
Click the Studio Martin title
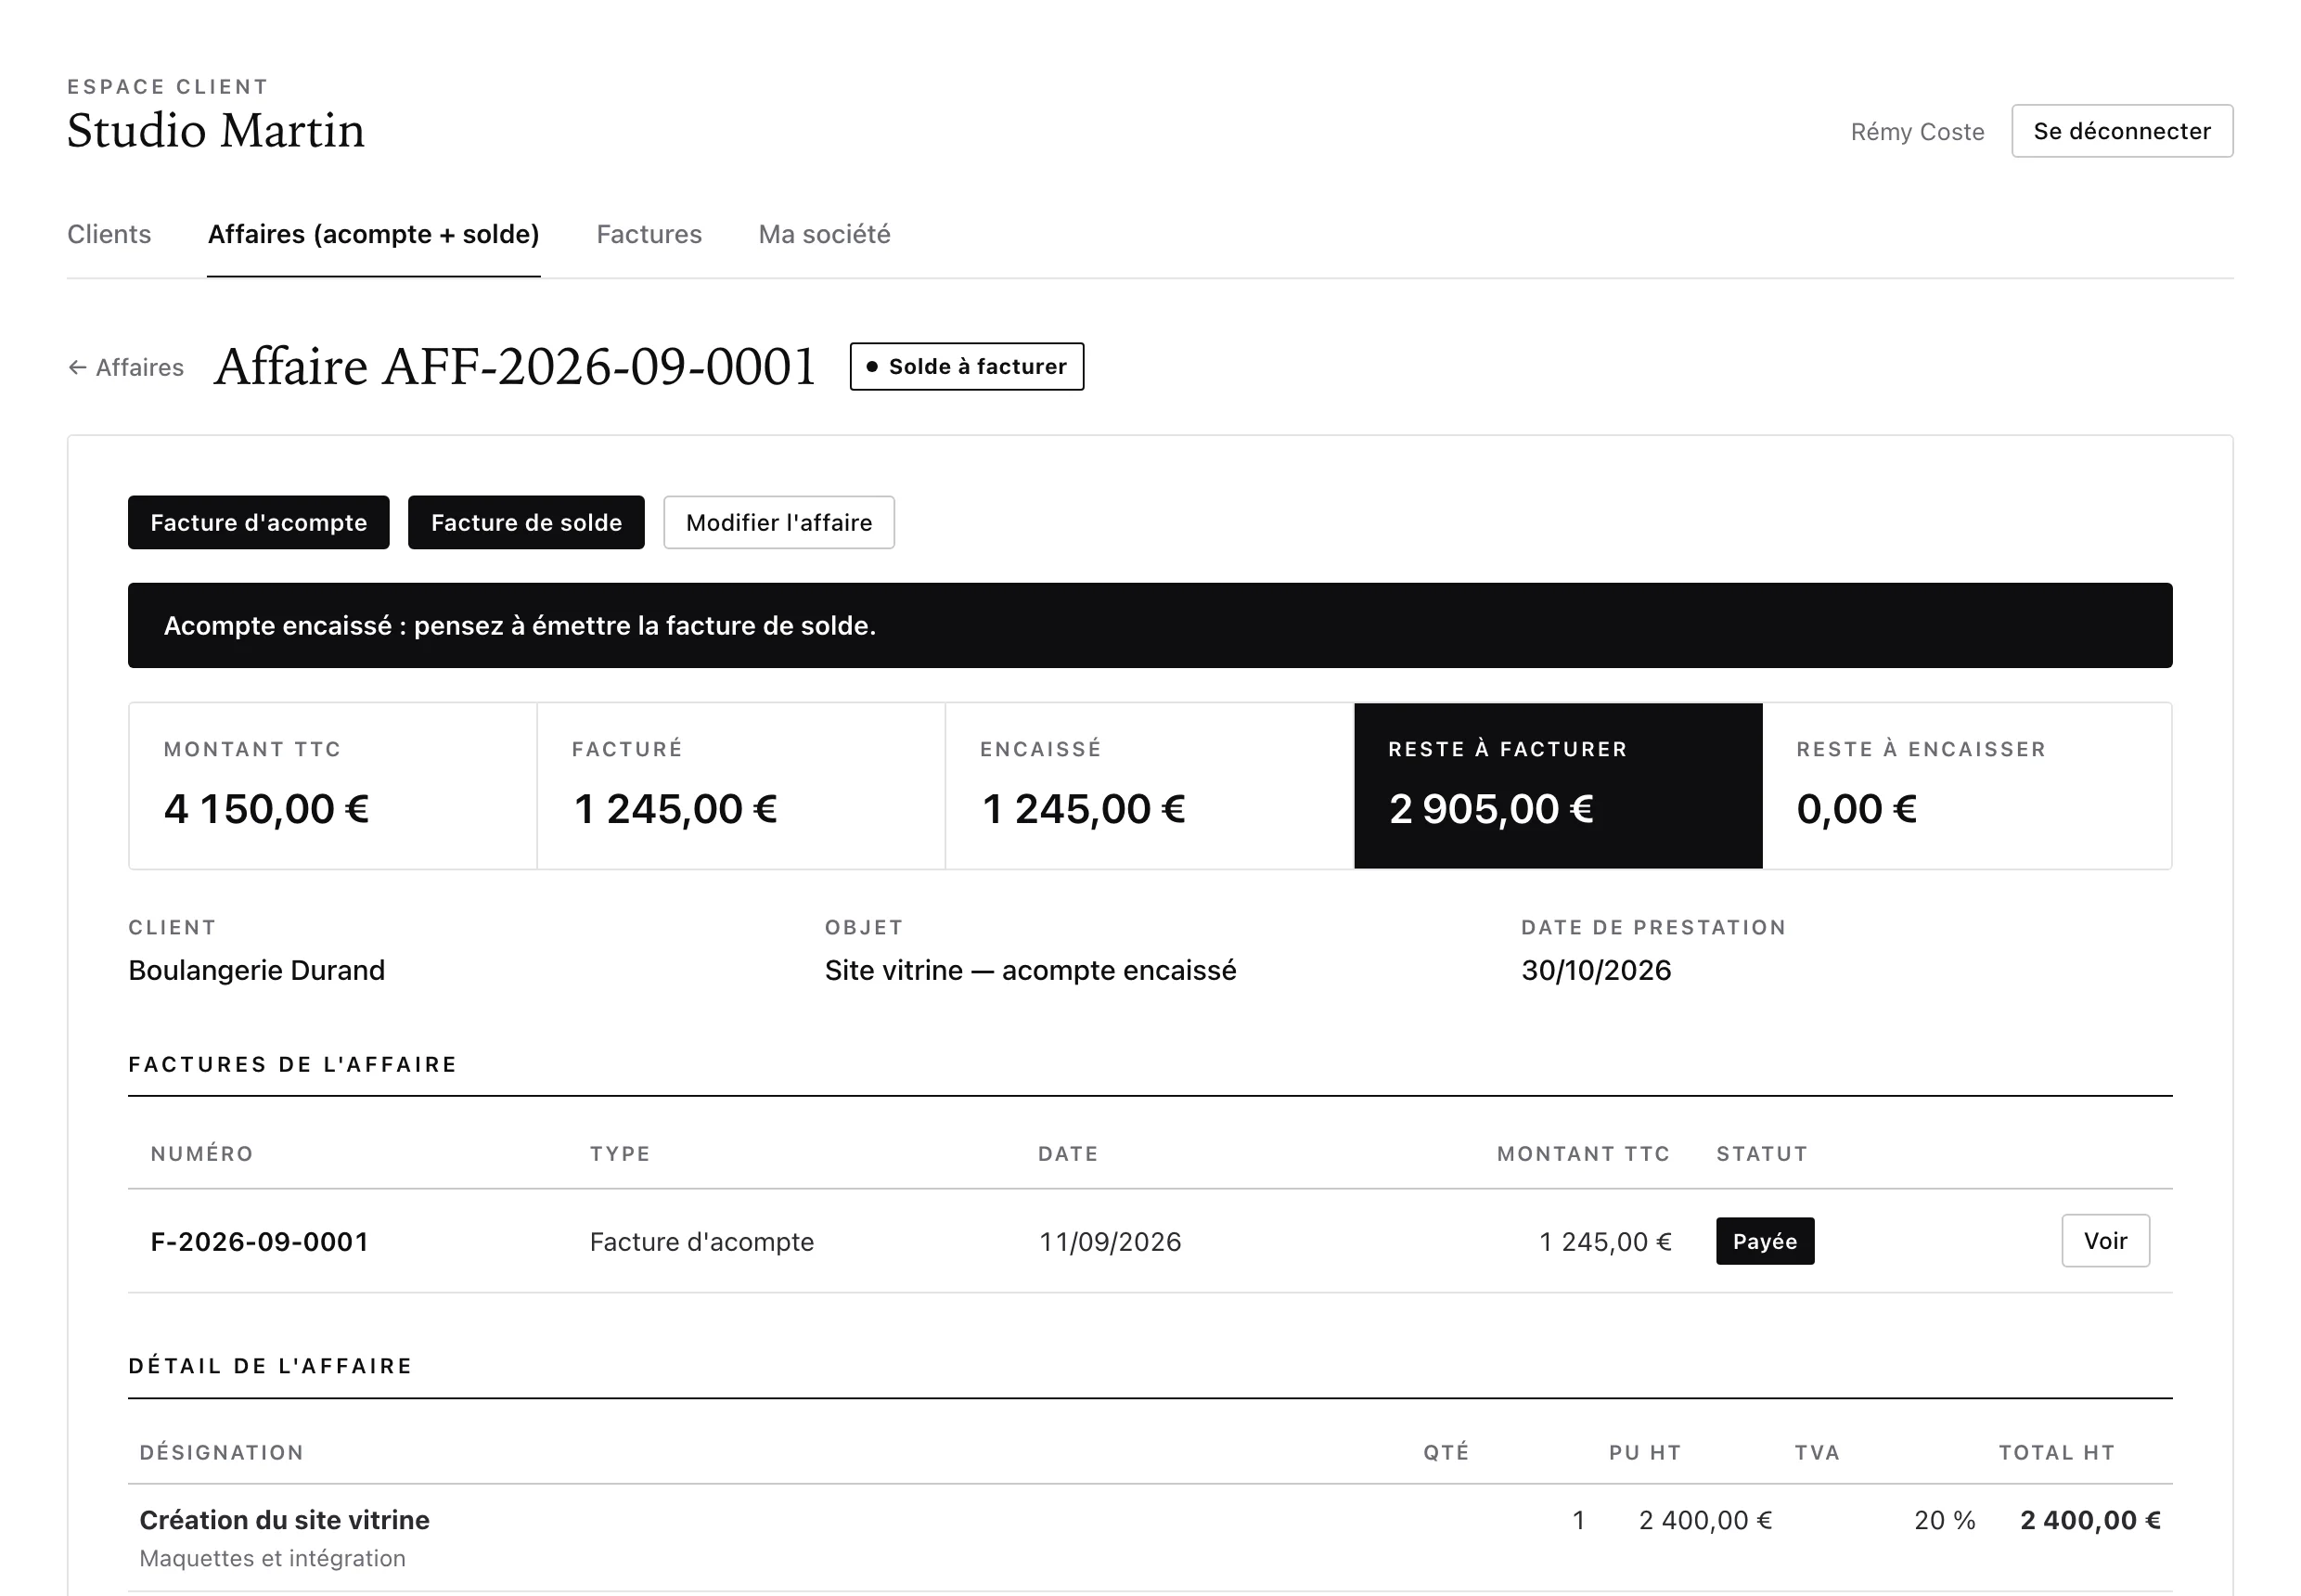point(216,130)
